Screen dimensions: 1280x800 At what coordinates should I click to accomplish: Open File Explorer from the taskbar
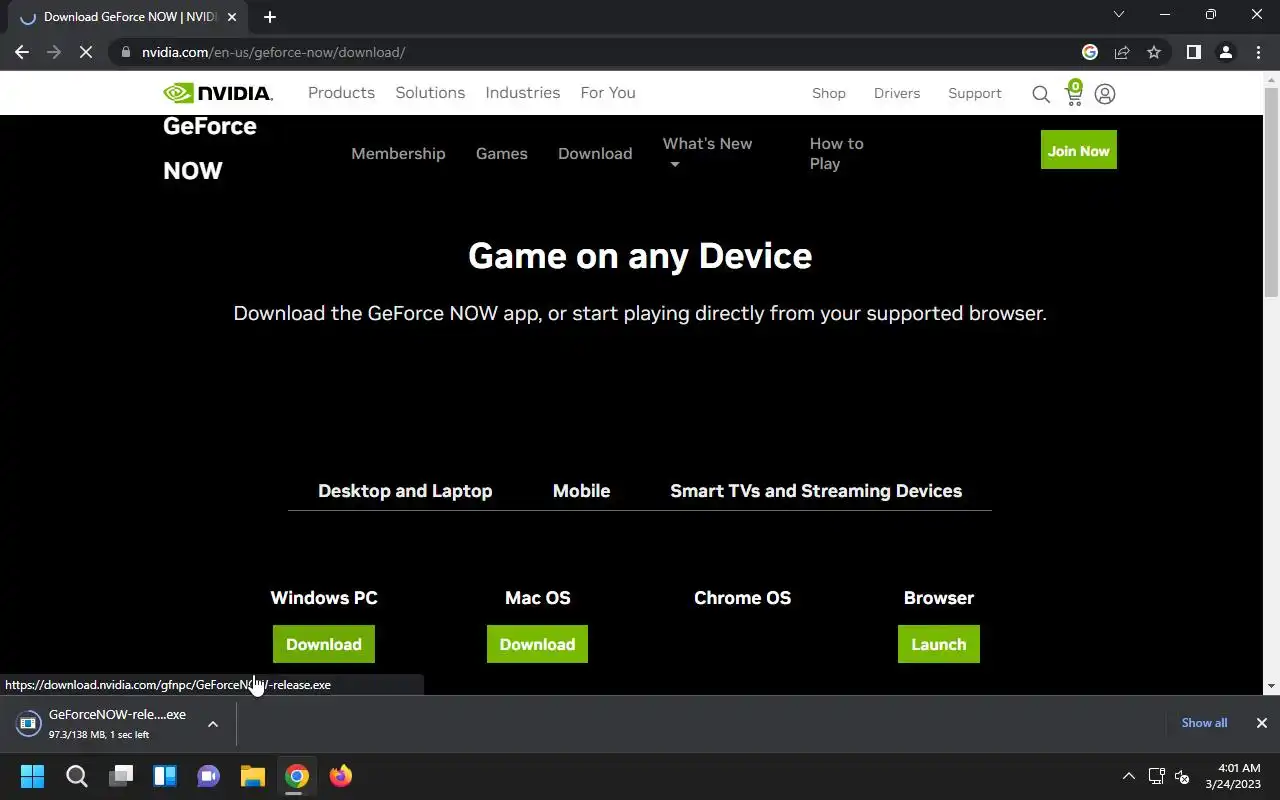click(253, 776)
